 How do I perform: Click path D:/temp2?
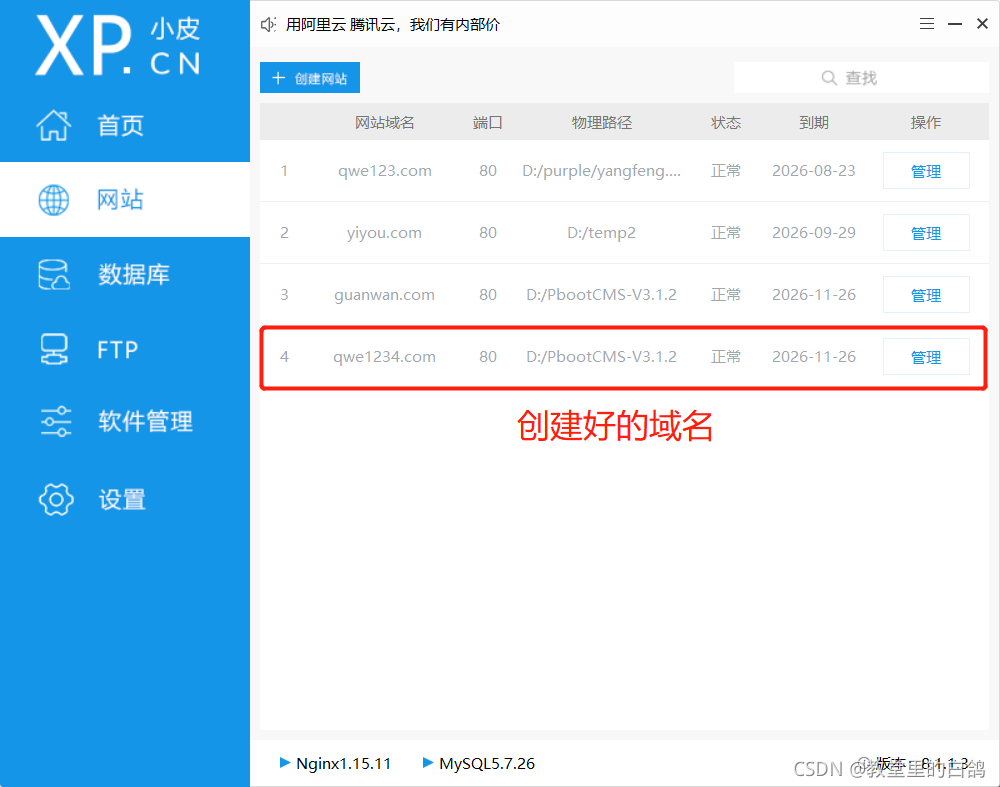click(601, 233)
